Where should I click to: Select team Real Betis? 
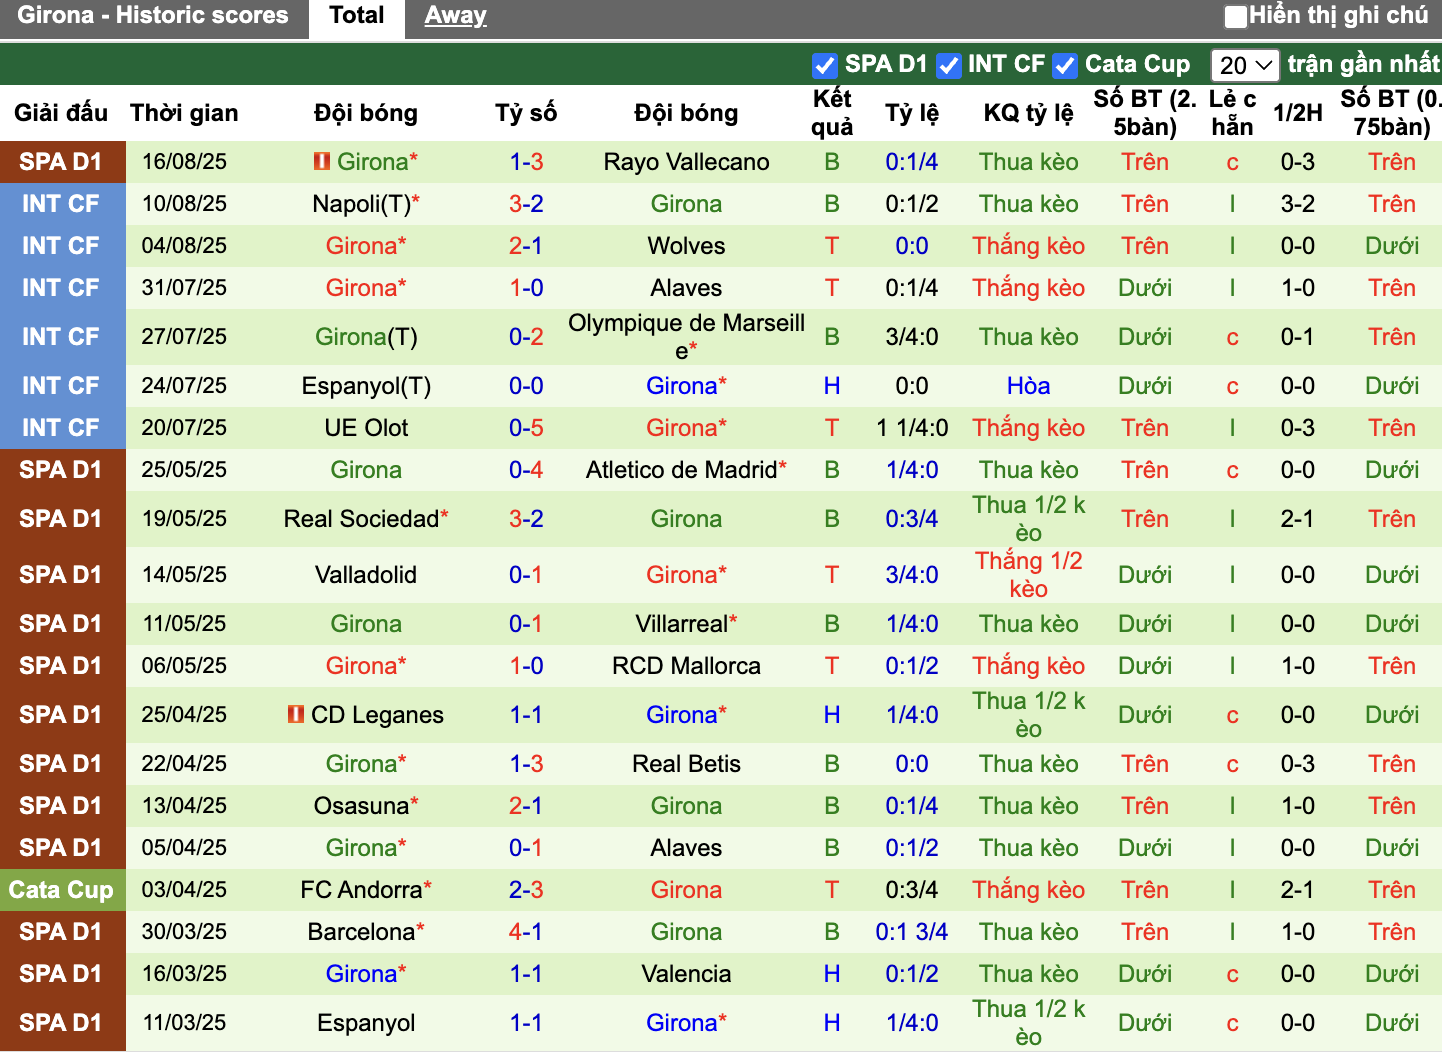click(x=686, y=764)
